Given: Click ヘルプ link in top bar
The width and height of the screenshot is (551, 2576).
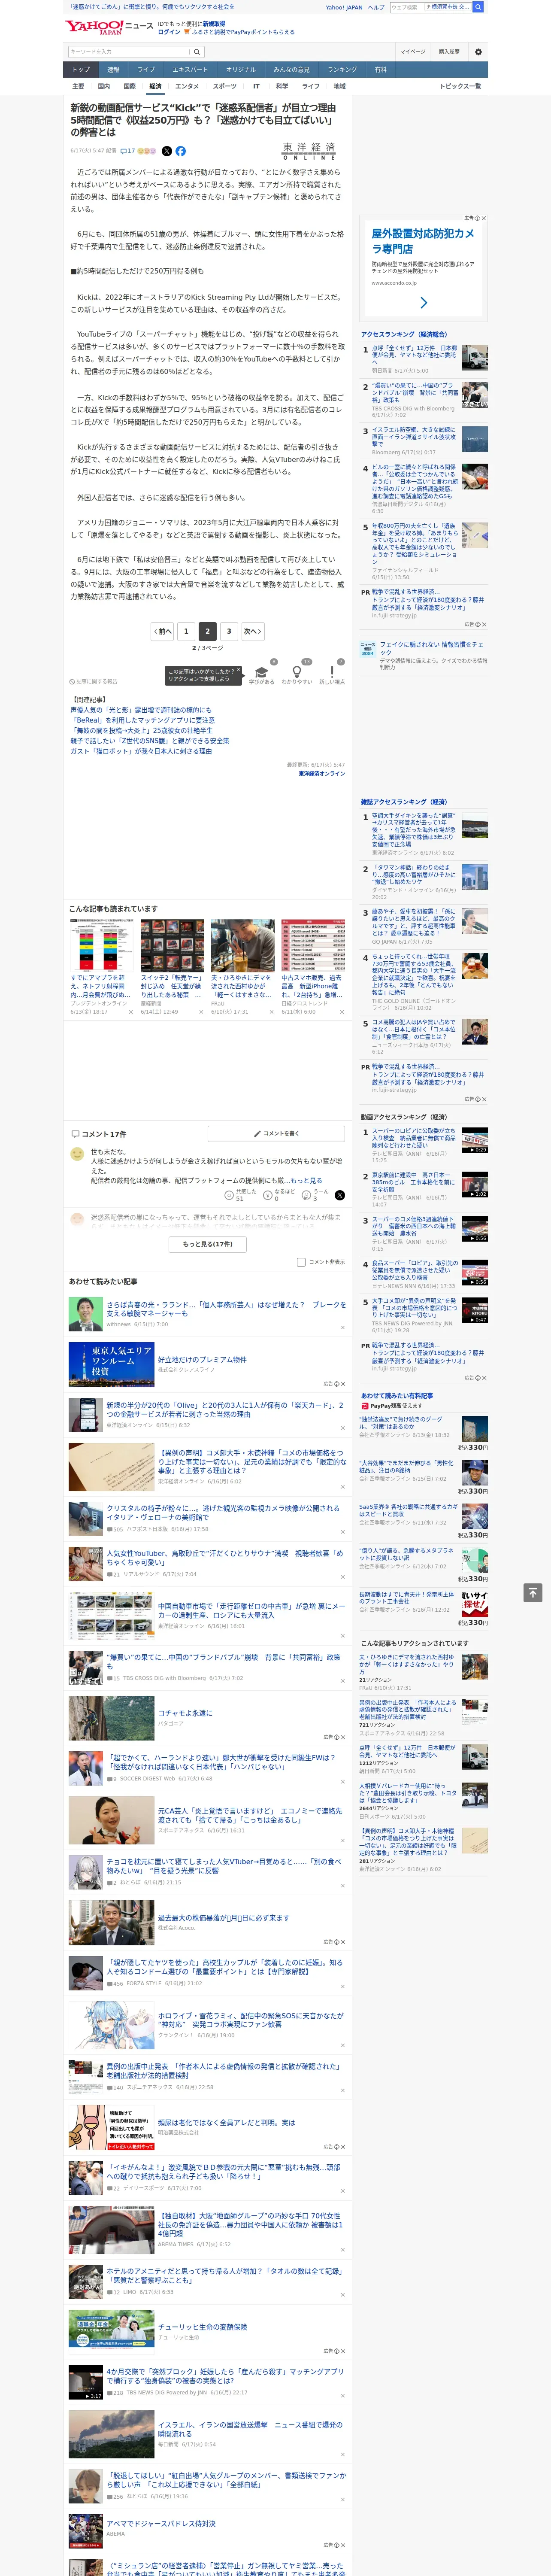Looking at the screenshot, I should tap(375, 7).
